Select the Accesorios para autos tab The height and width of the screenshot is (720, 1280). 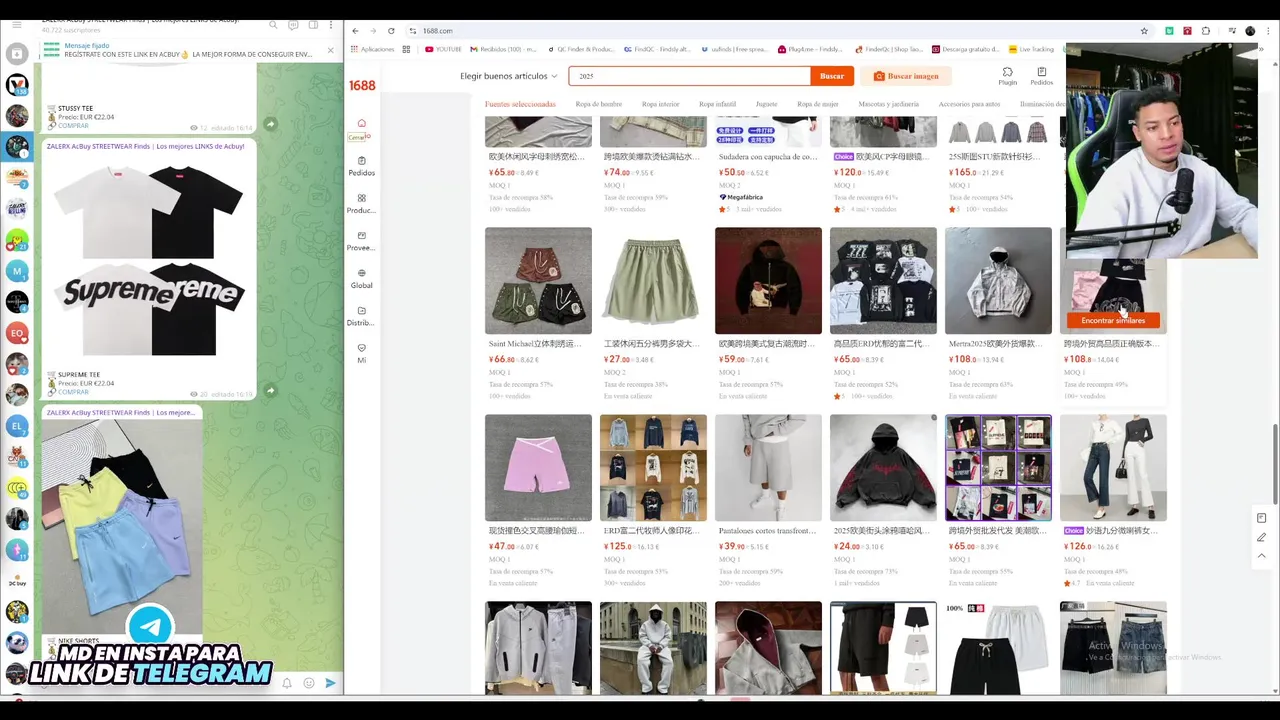pyautogui.click(x=969, y=104)
